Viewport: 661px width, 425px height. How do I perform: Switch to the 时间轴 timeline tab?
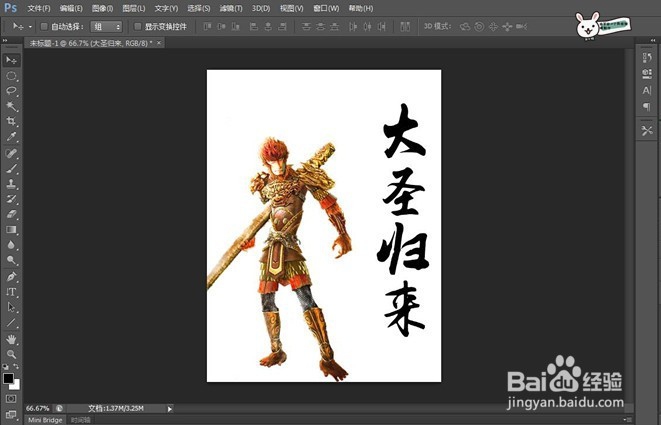pyautogui.click(x=81, y=420)
